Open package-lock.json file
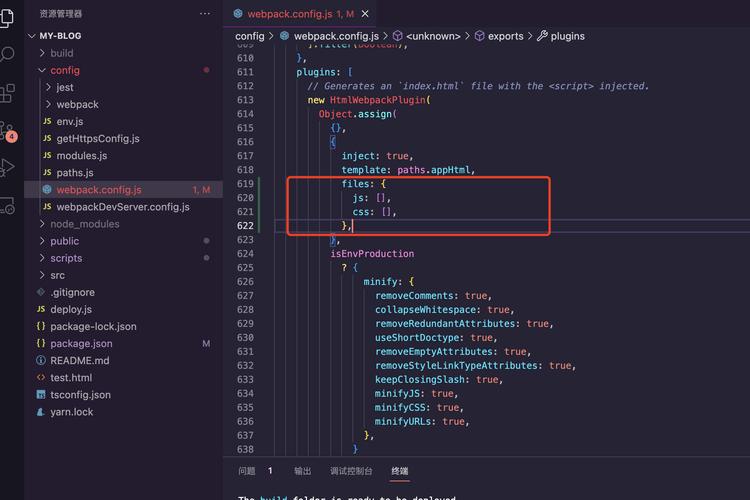Screen dimensions: 750x500 click(x=93, y=326)
